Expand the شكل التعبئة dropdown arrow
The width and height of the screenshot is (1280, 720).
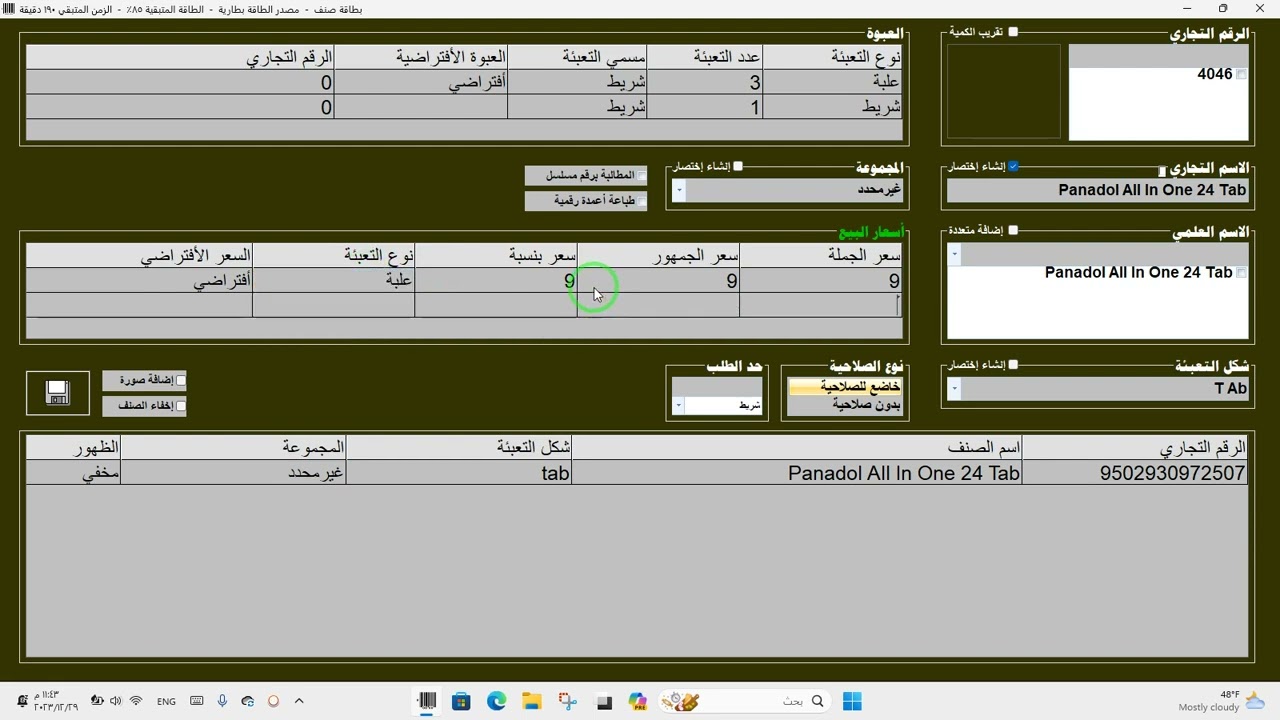(955, 389)
